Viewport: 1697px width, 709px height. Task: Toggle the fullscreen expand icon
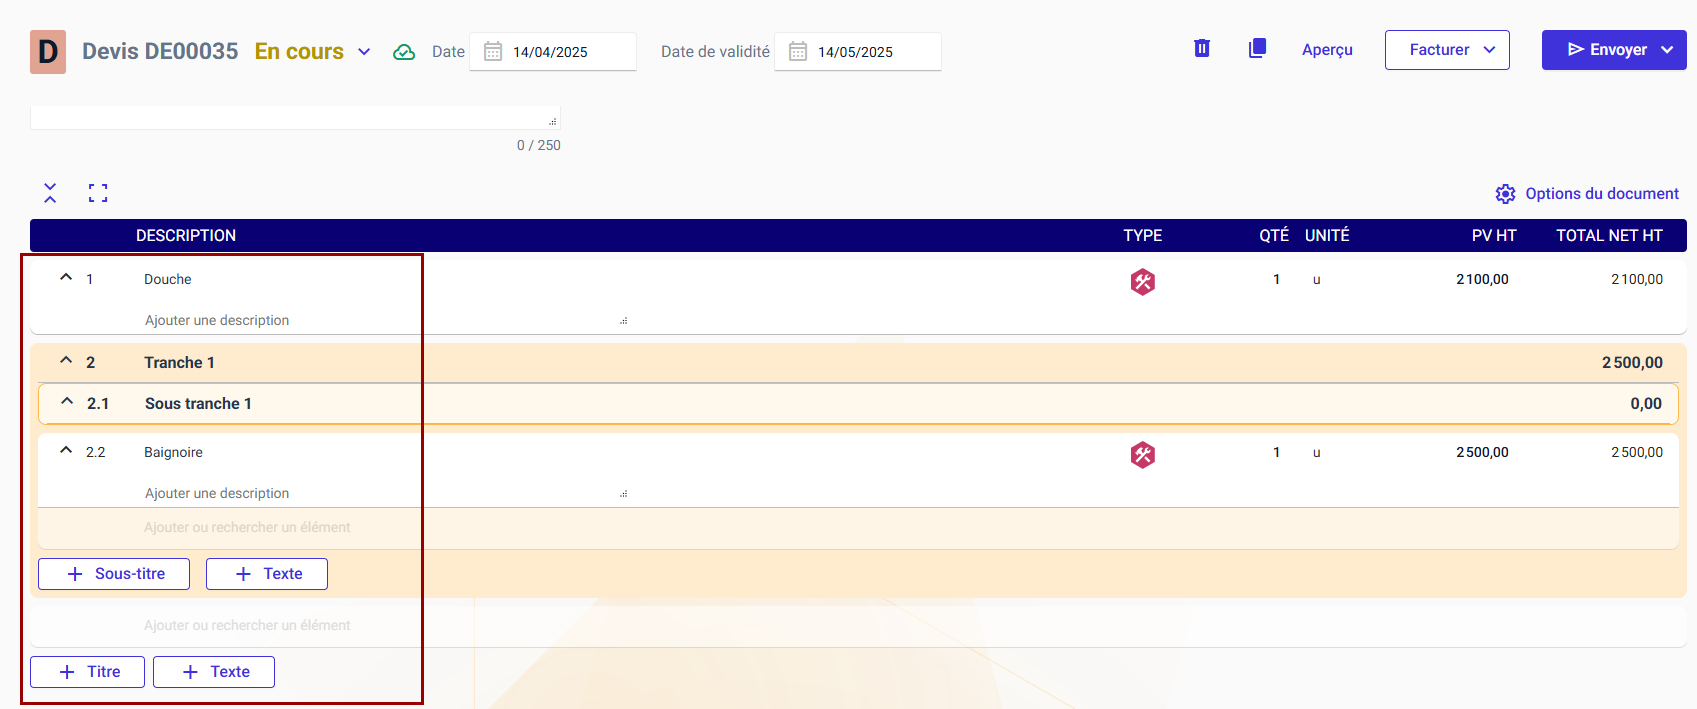click(x=98, y=193)
